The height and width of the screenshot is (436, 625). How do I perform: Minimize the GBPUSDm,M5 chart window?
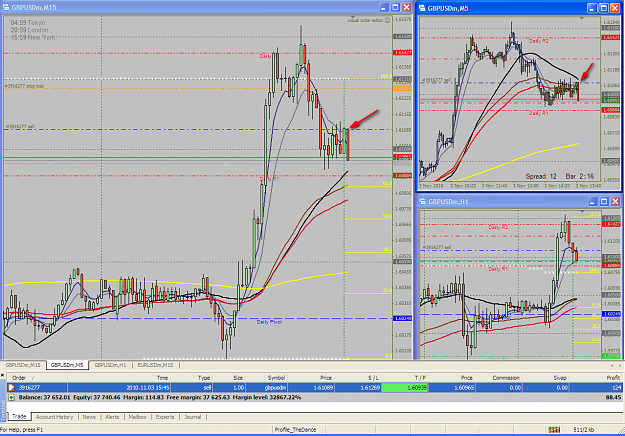[x=592, y=8]
